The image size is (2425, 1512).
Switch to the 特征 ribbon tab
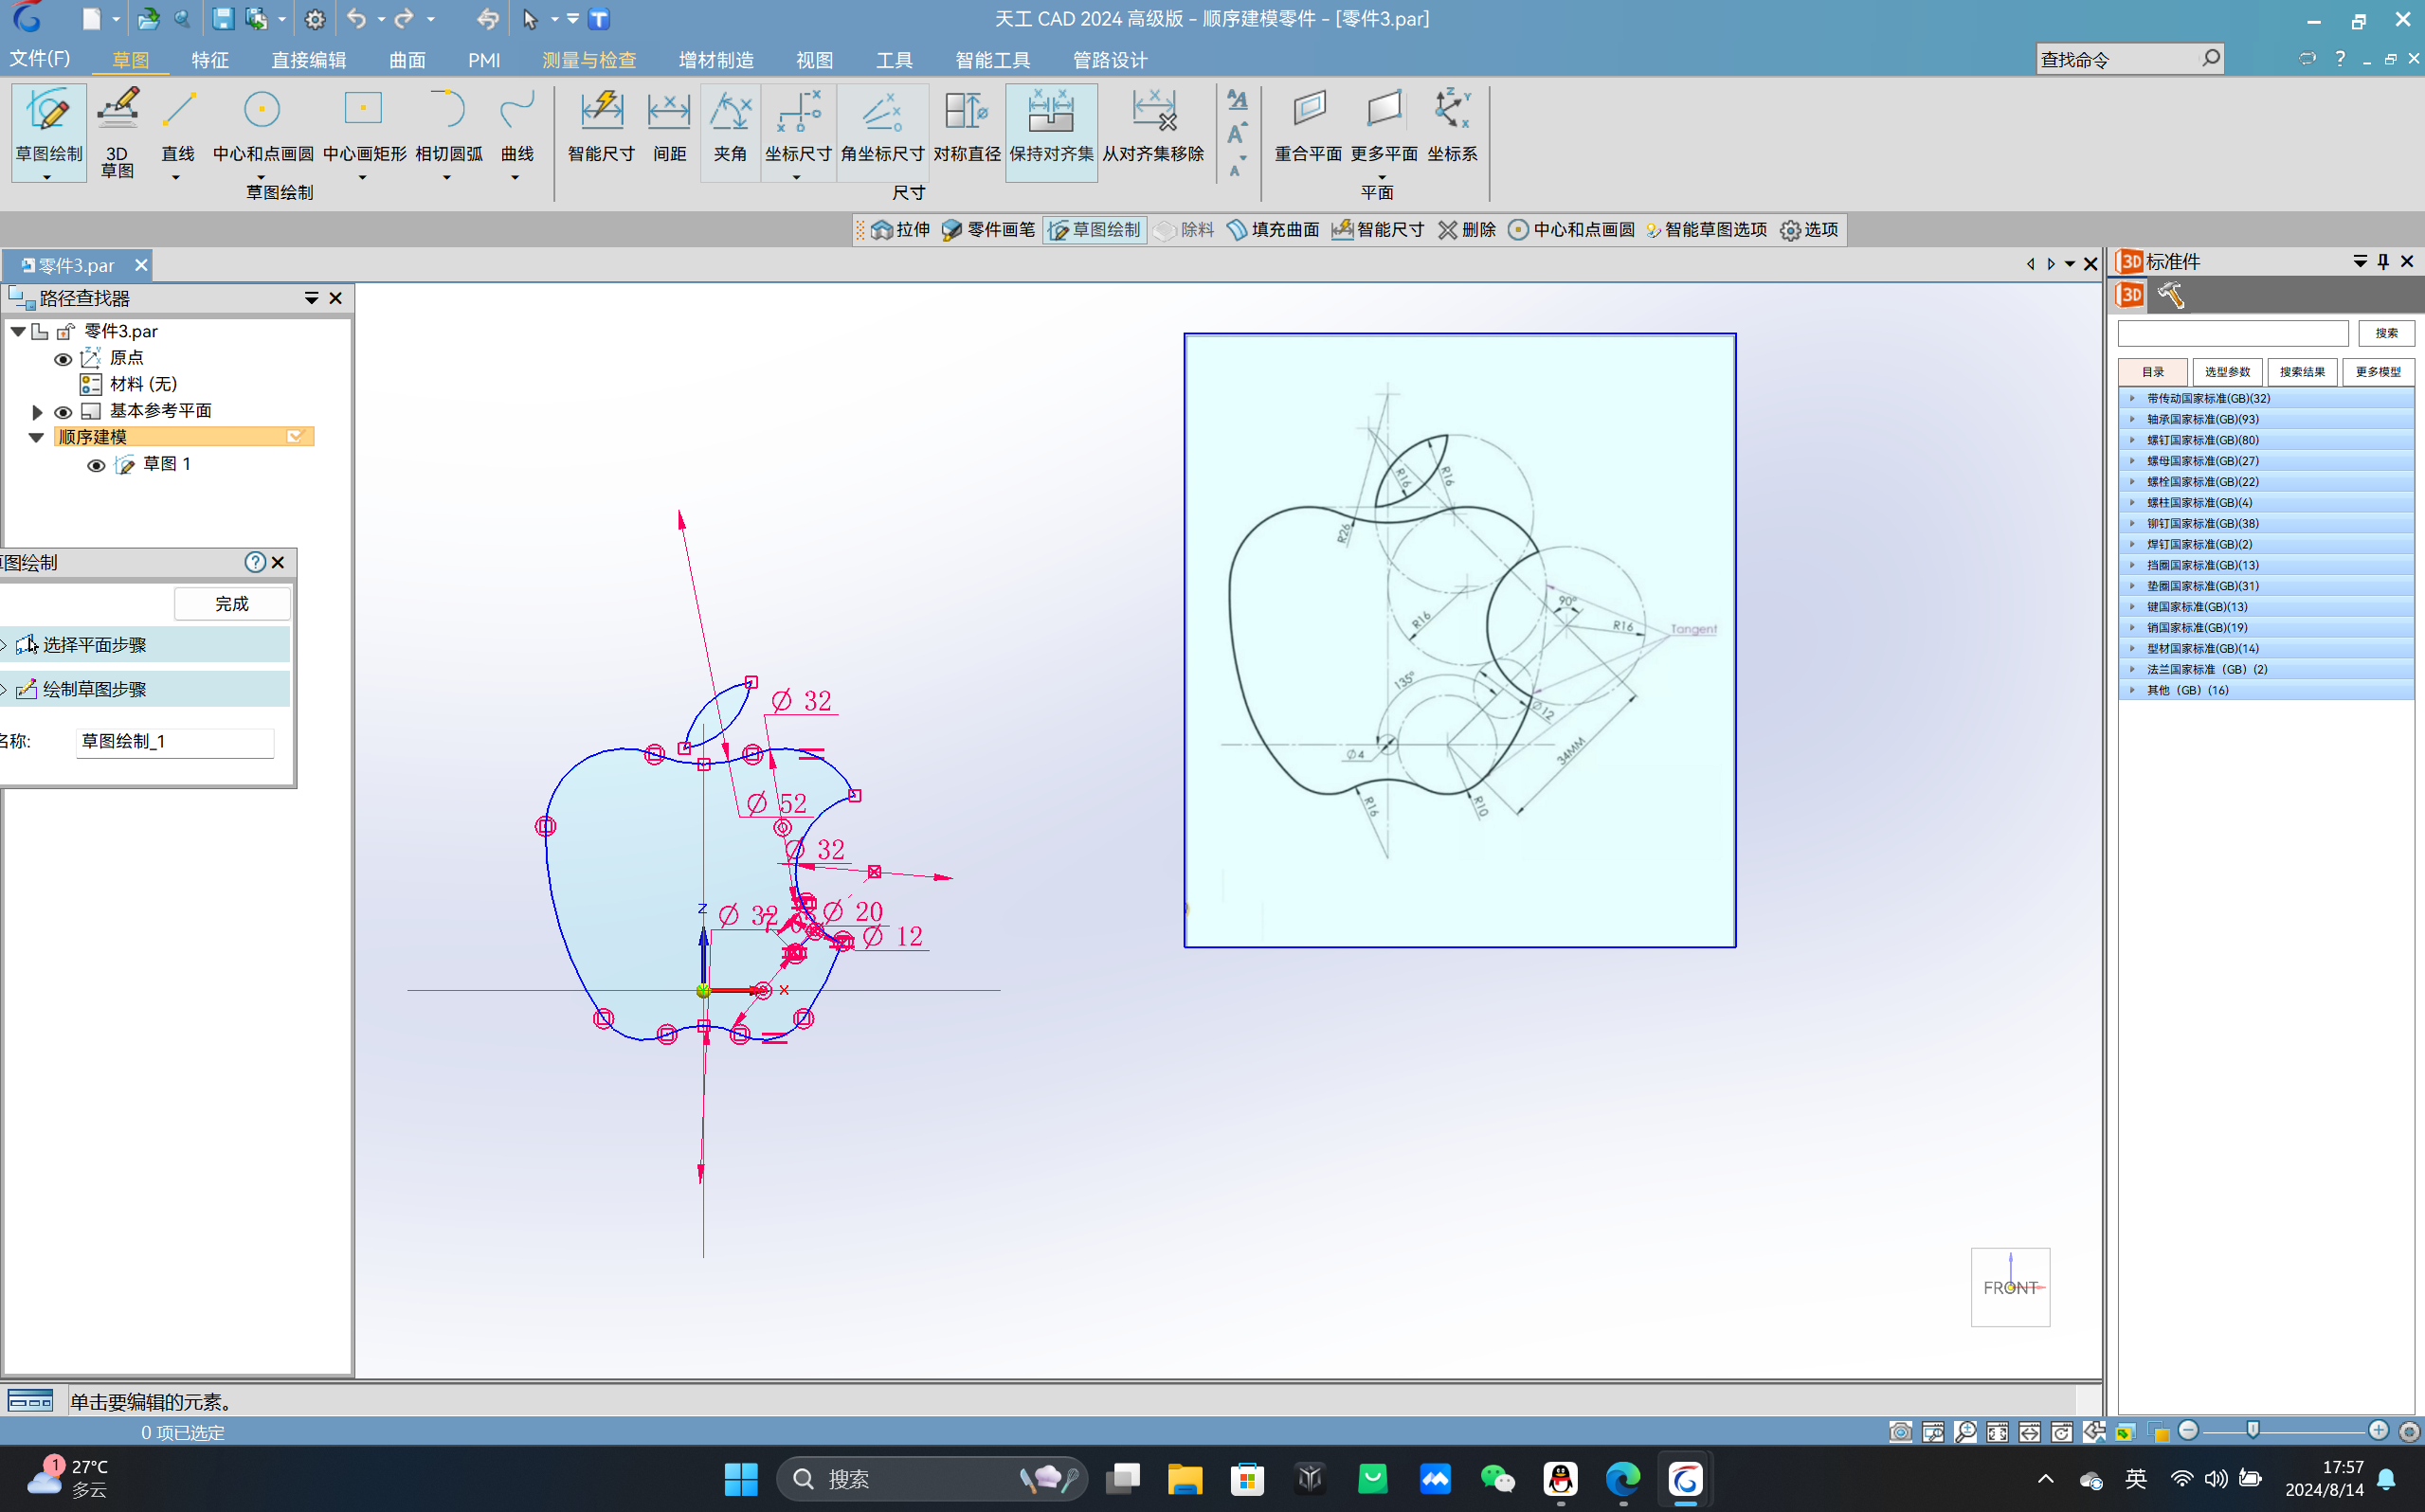[x=210, y=60]
